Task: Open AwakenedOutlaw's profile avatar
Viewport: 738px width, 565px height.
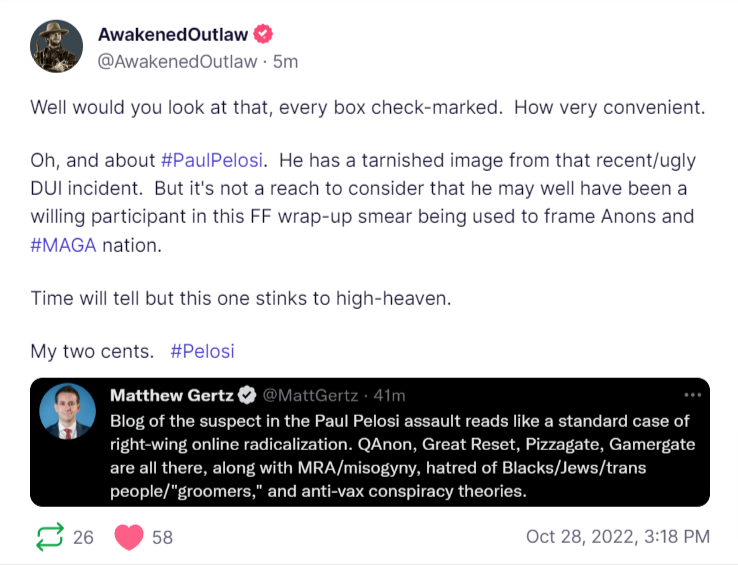Action: [56, 46]
